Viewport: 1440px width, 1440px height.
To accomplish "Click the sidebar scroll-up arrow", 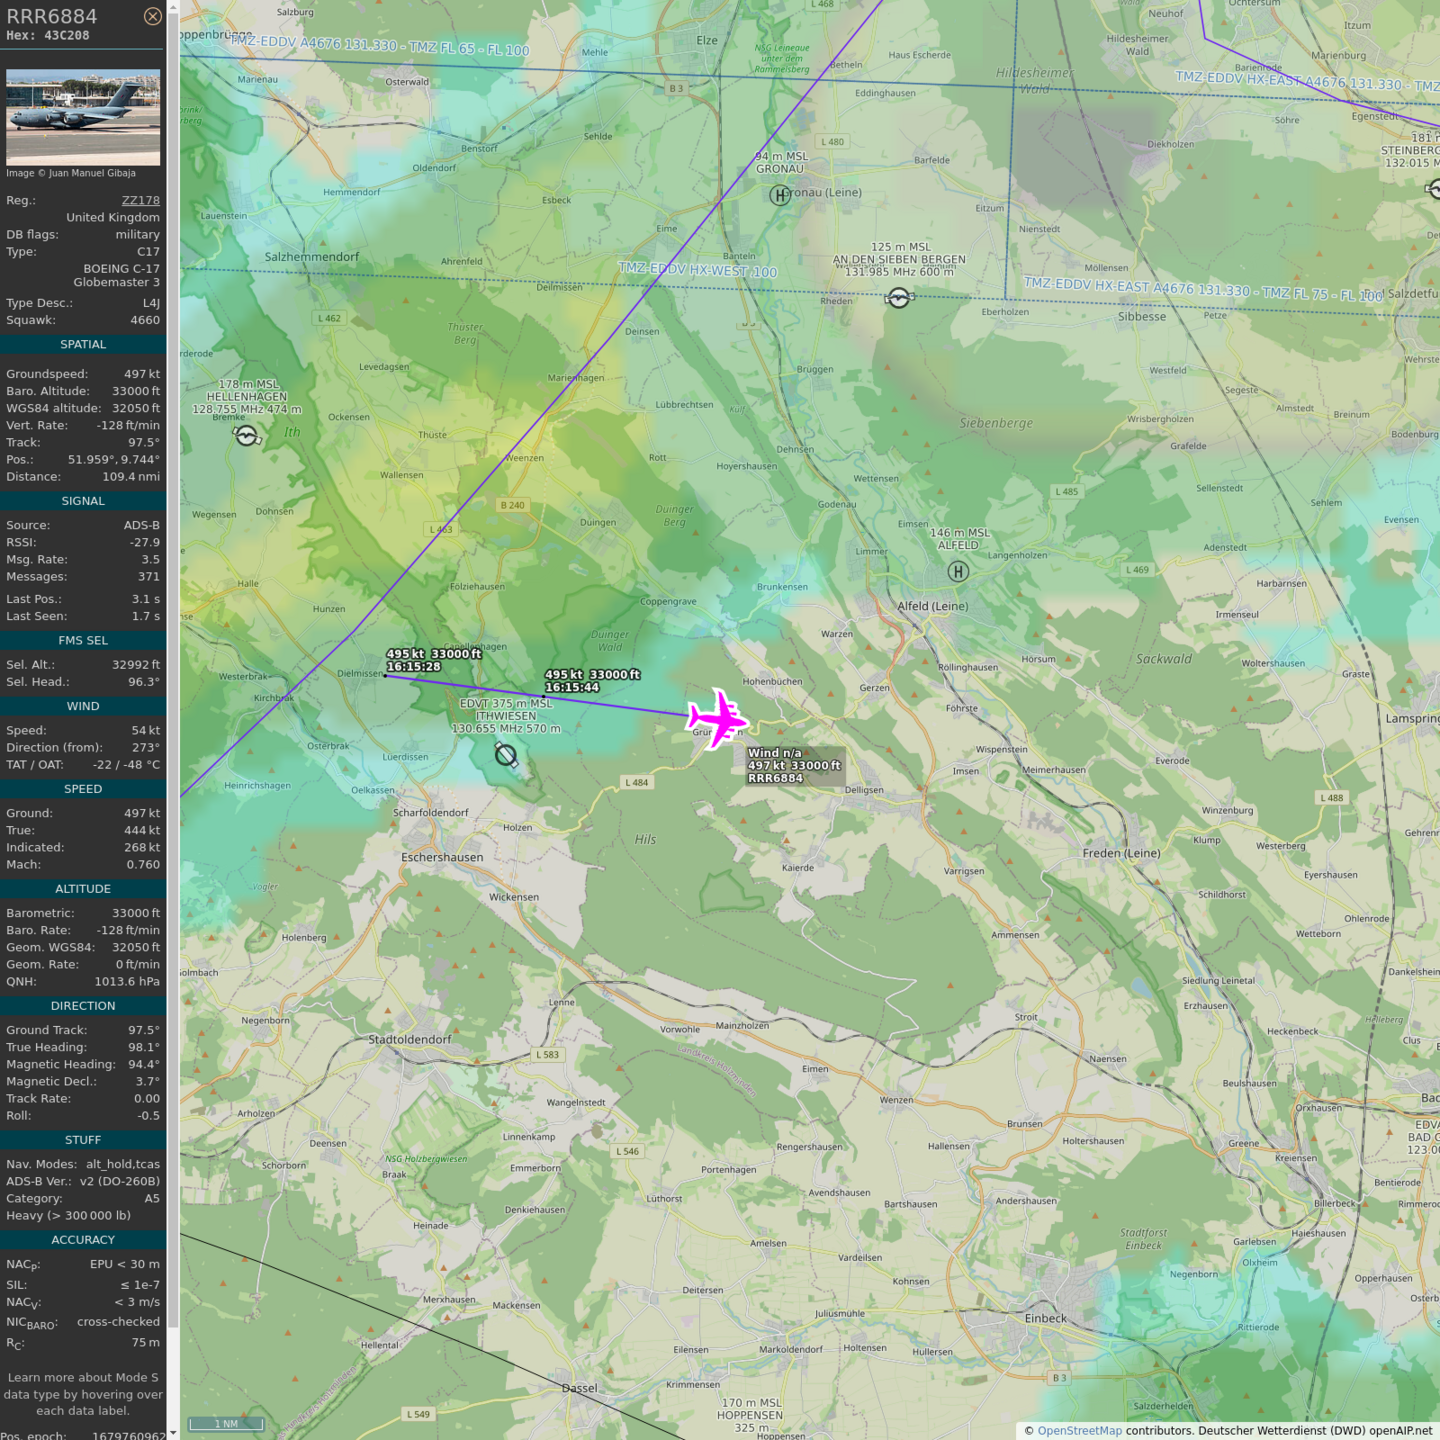I will click(x=173, y=7).
